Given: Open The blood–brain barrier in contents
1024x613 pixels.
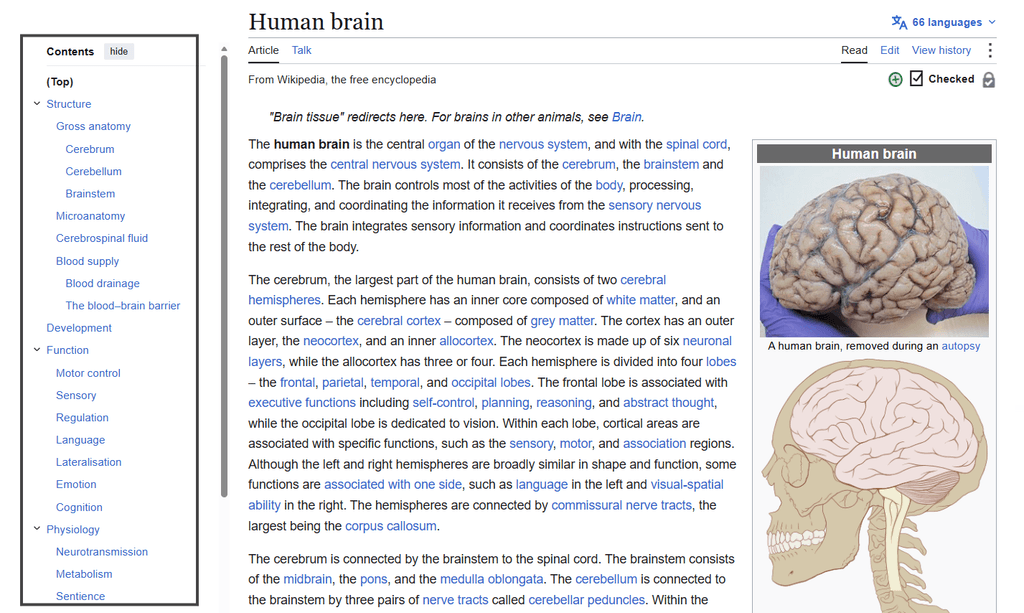Looking at the screenshot, I should pos(123,305).
